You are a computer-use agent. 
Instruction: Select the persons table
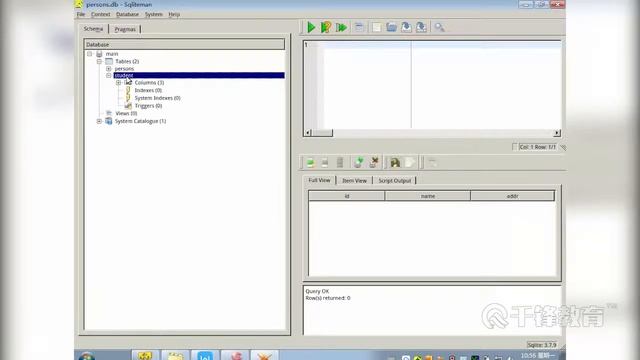pos(124,69)
